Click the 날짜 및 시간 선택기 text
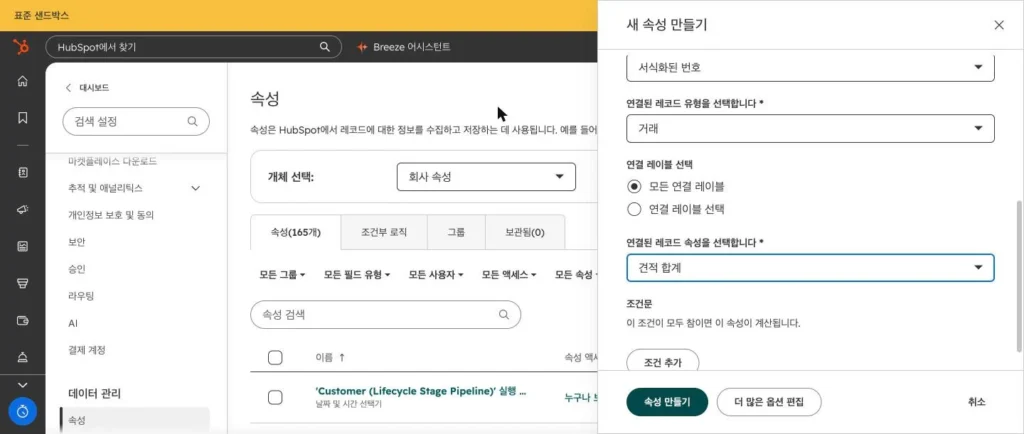 [x=348, y=404]
